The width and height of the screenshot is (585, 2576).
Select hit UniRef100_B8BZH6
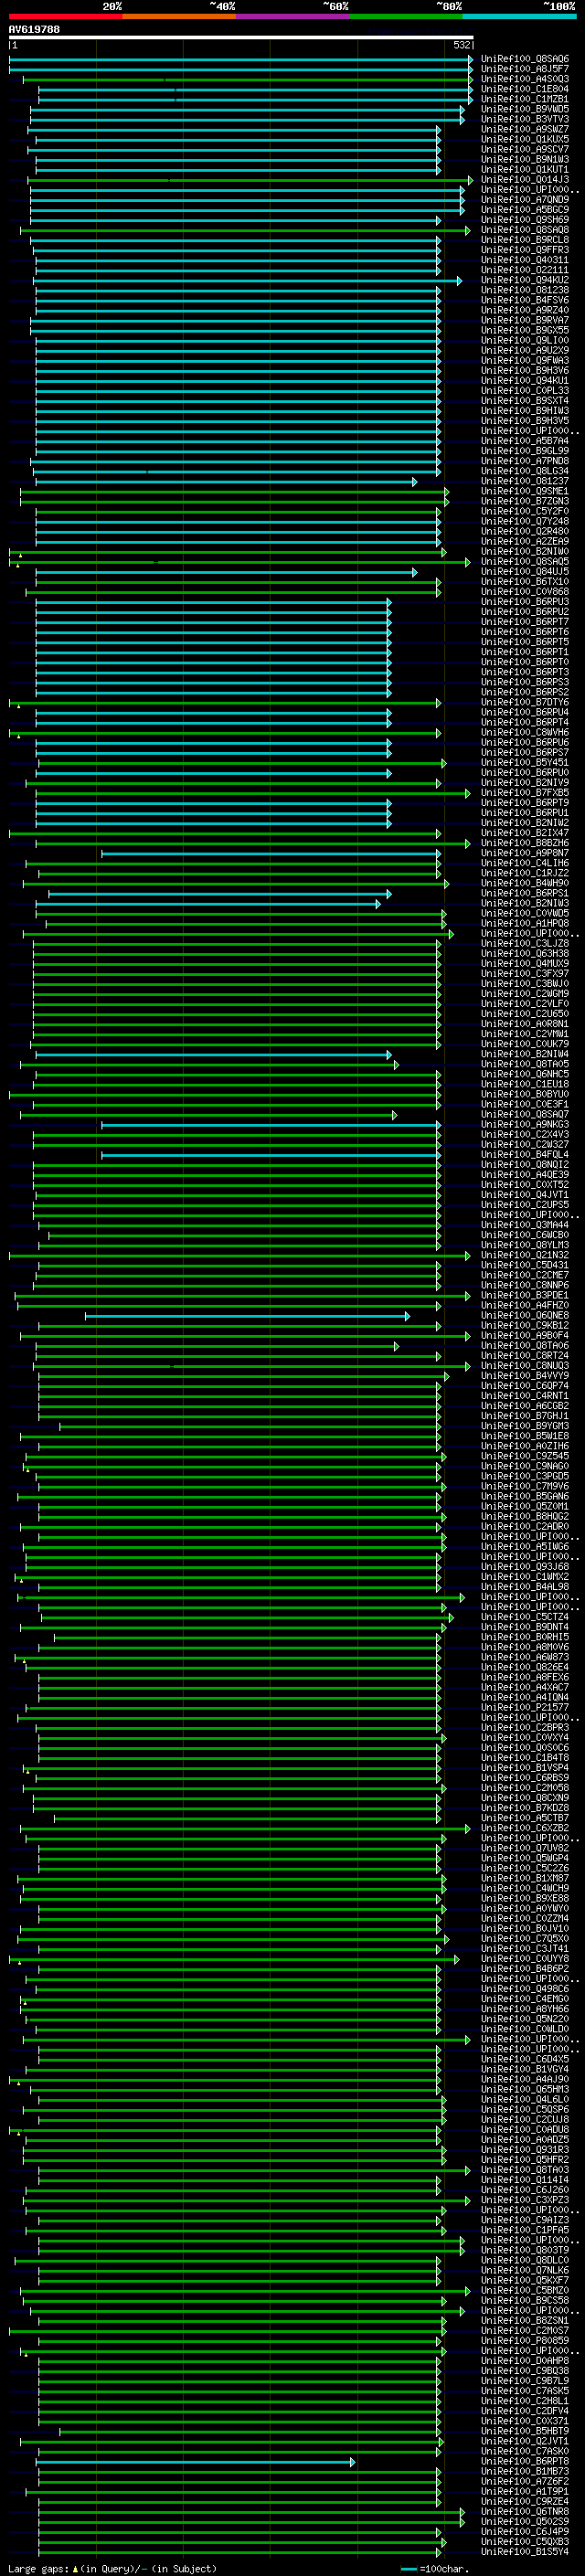coord(525,843)
